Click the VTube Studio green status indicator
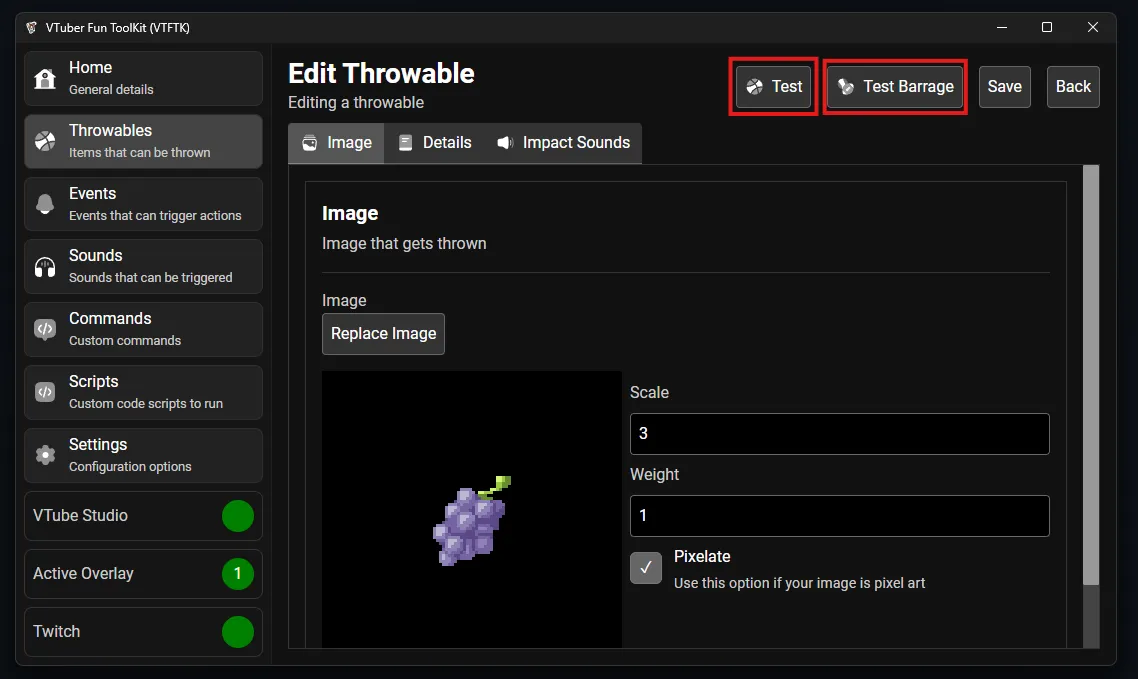1138x679 pixels. point(237,516)
